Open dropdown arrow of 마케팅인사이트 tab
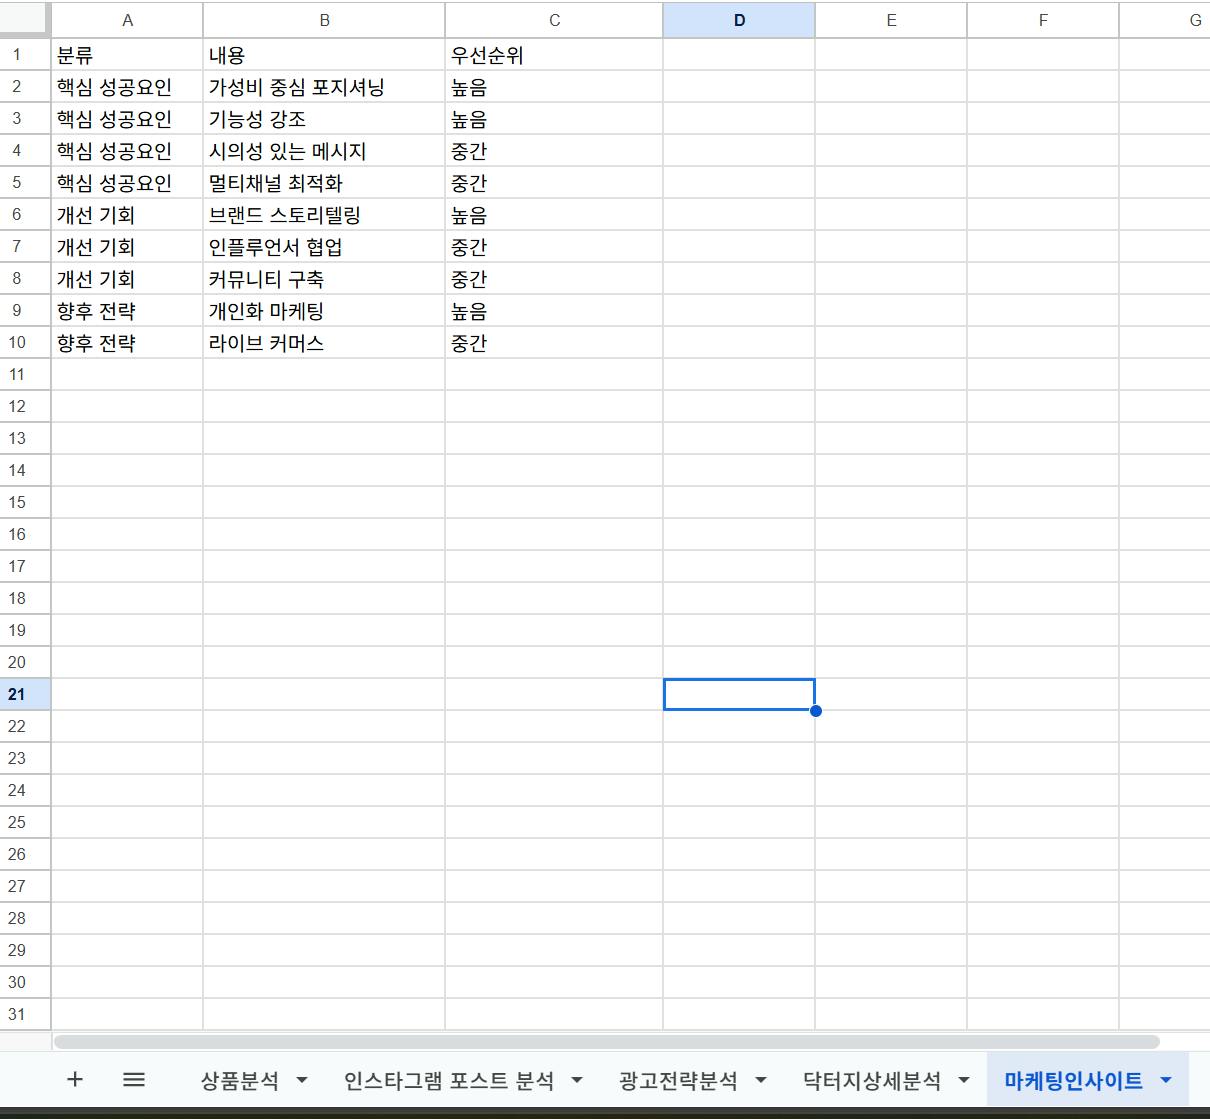The image size is (1210, 1119). pos(1166,1080)
